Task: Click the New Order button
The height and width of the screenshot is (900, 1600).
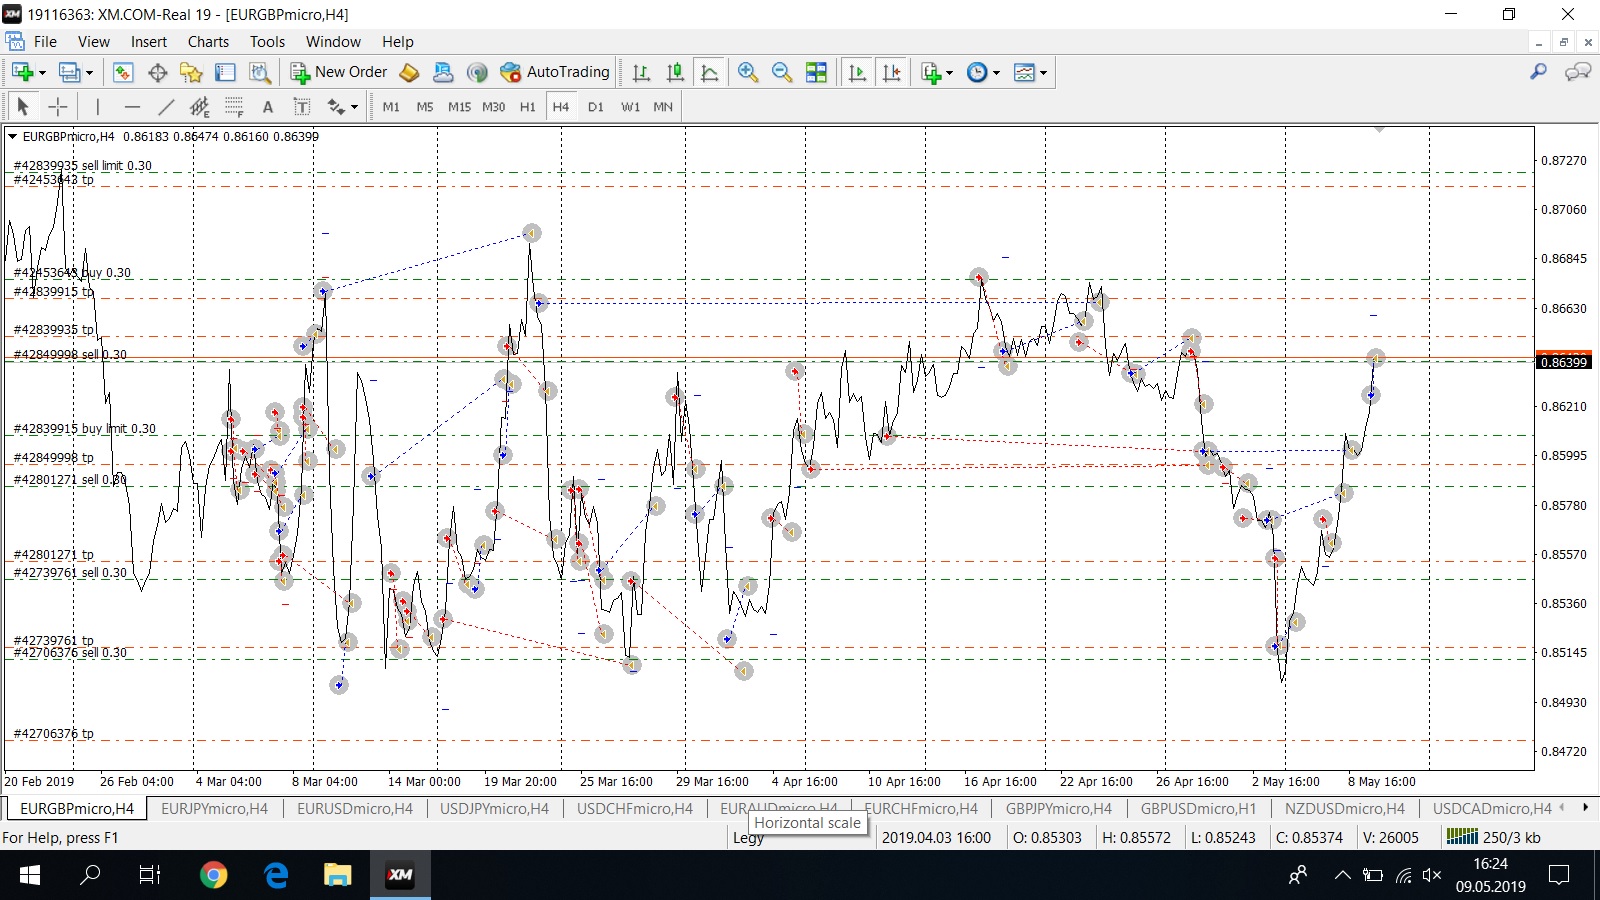Action: (x=339, y=72)
